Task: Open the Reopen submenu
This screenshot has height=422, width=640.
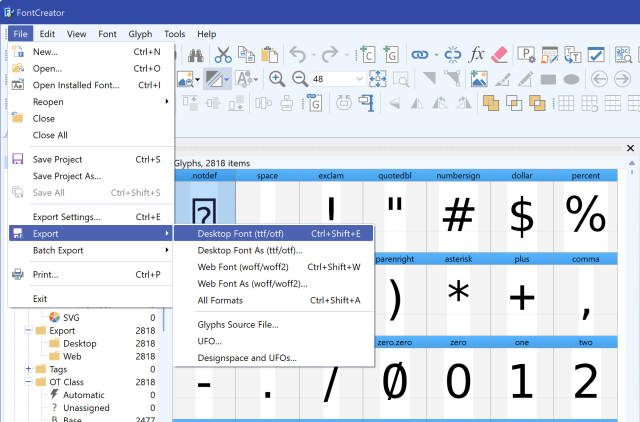Action: (x=91, y=102)
